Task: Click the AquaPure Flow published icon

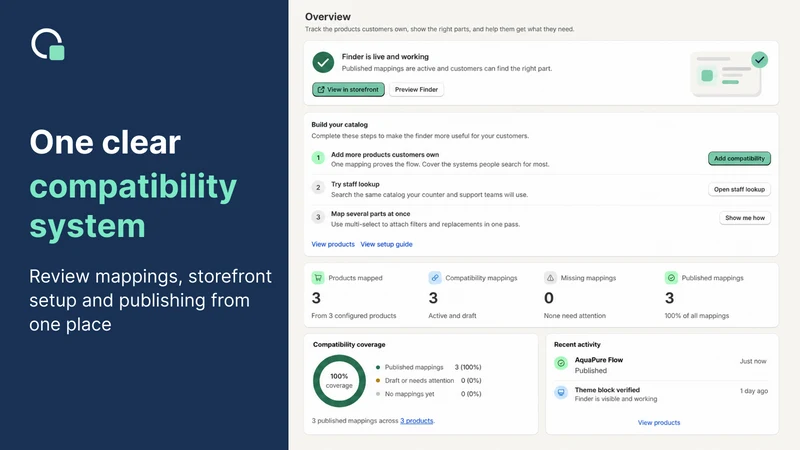Action: click(561, 363)
